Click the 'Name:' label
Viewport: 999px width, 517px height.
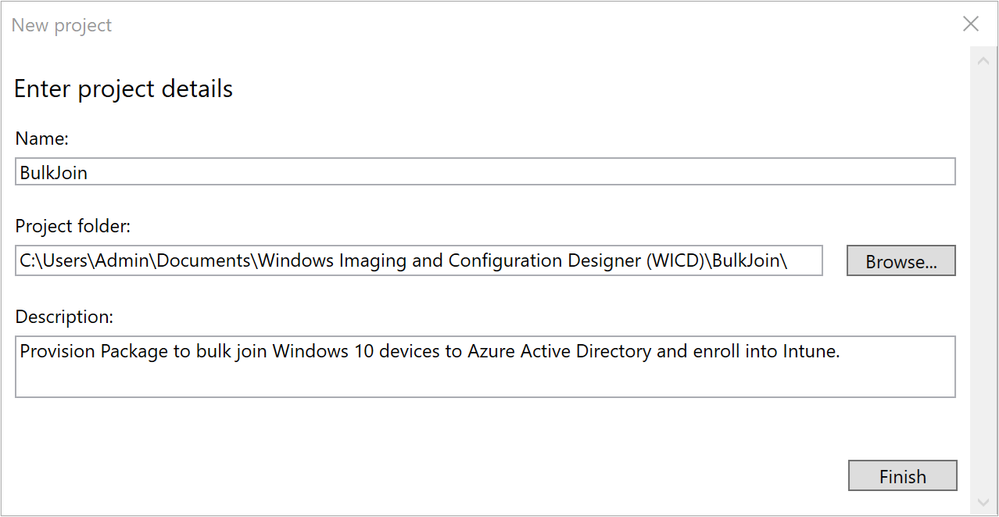(x=42, y=139)
